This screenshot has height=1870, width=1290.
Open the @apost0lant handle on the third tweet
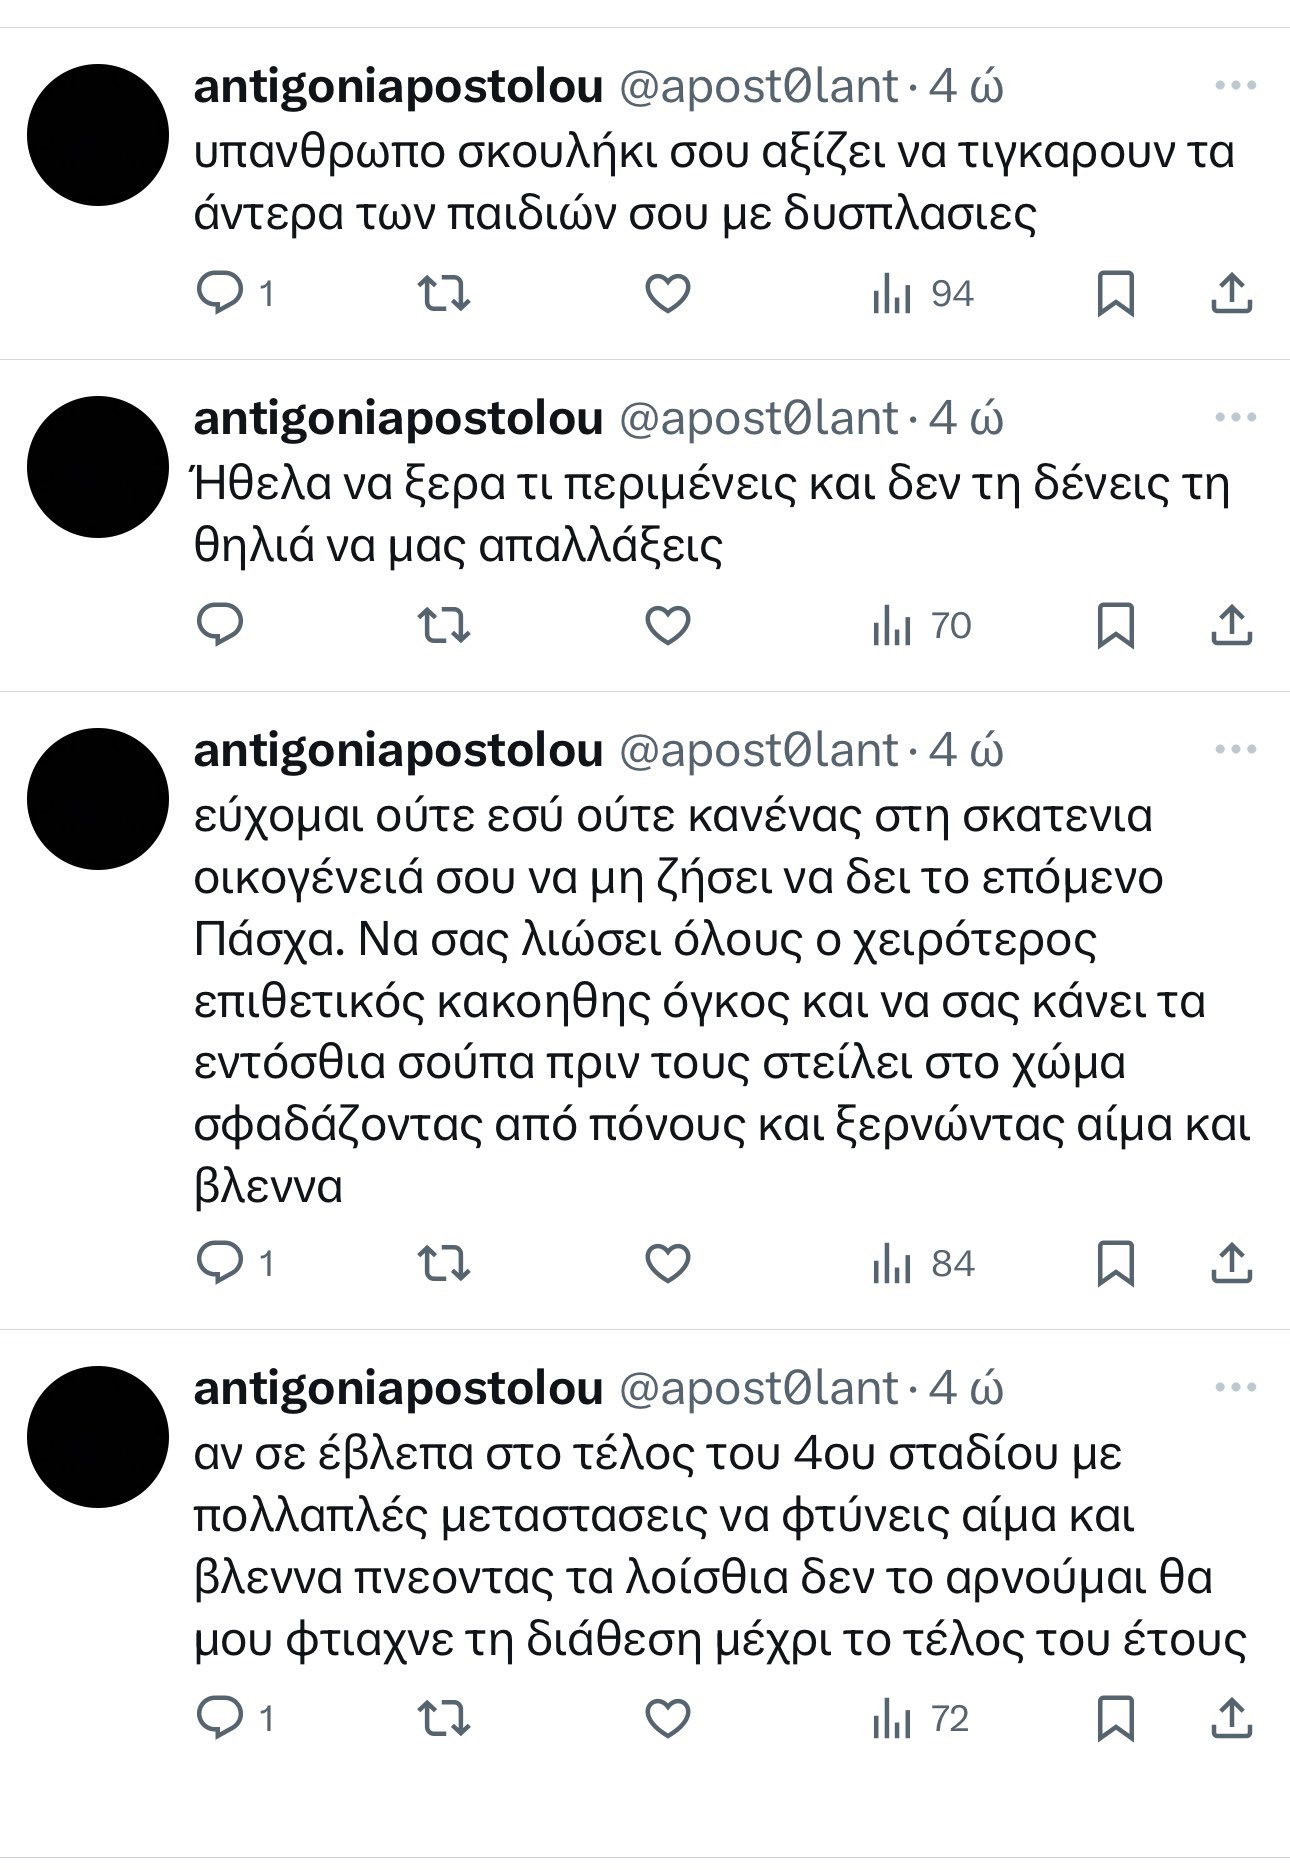click(758, 750)
